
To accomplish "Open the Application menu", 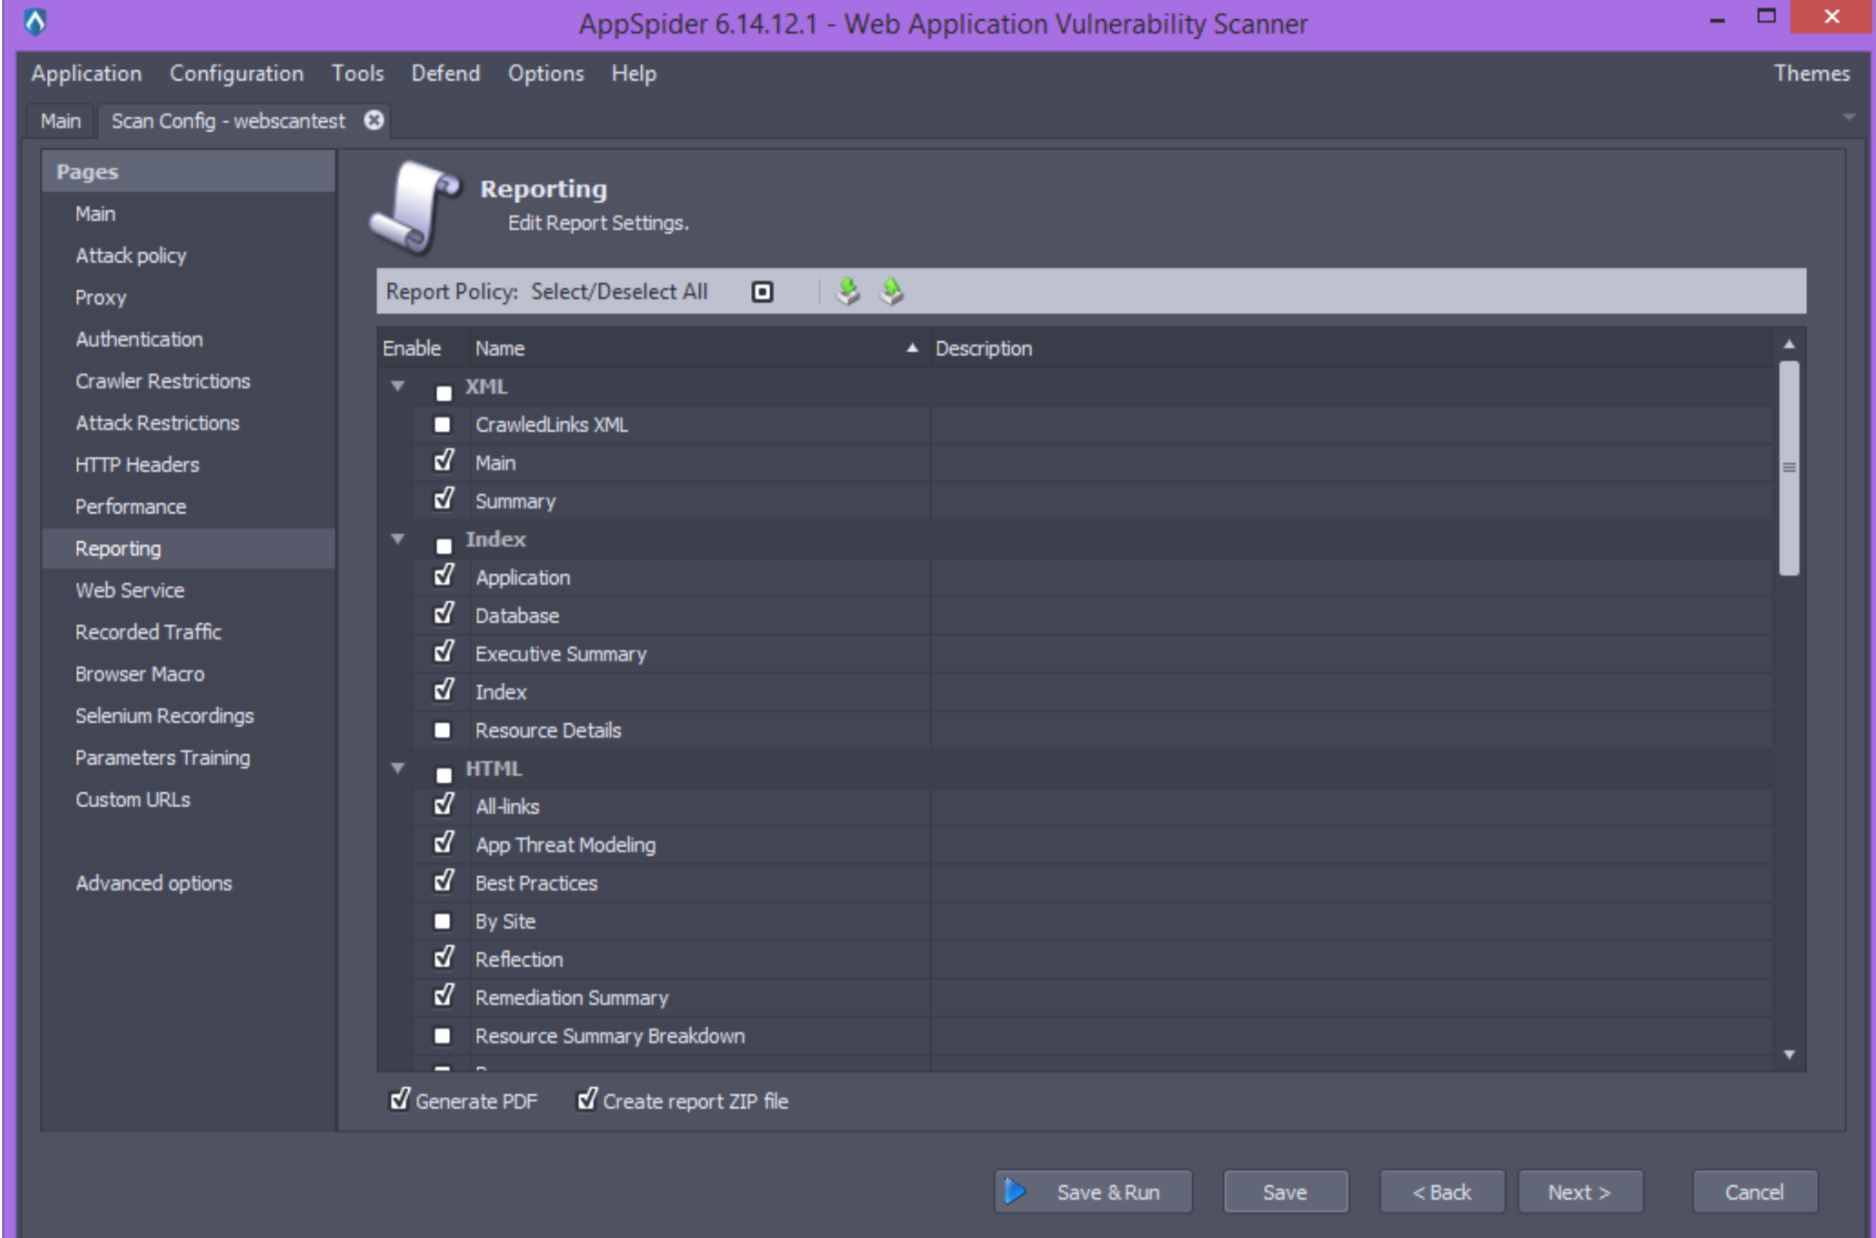I will point(86,73).
